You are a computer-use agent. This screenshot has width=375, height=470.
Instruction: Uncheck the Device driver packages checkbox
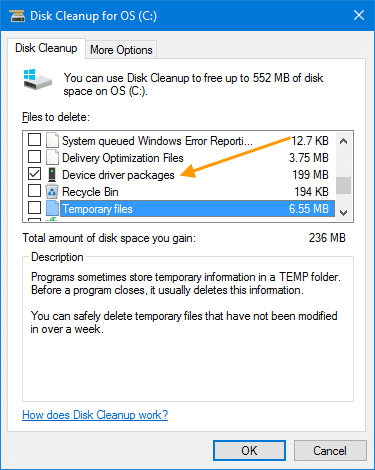(34, 174)
